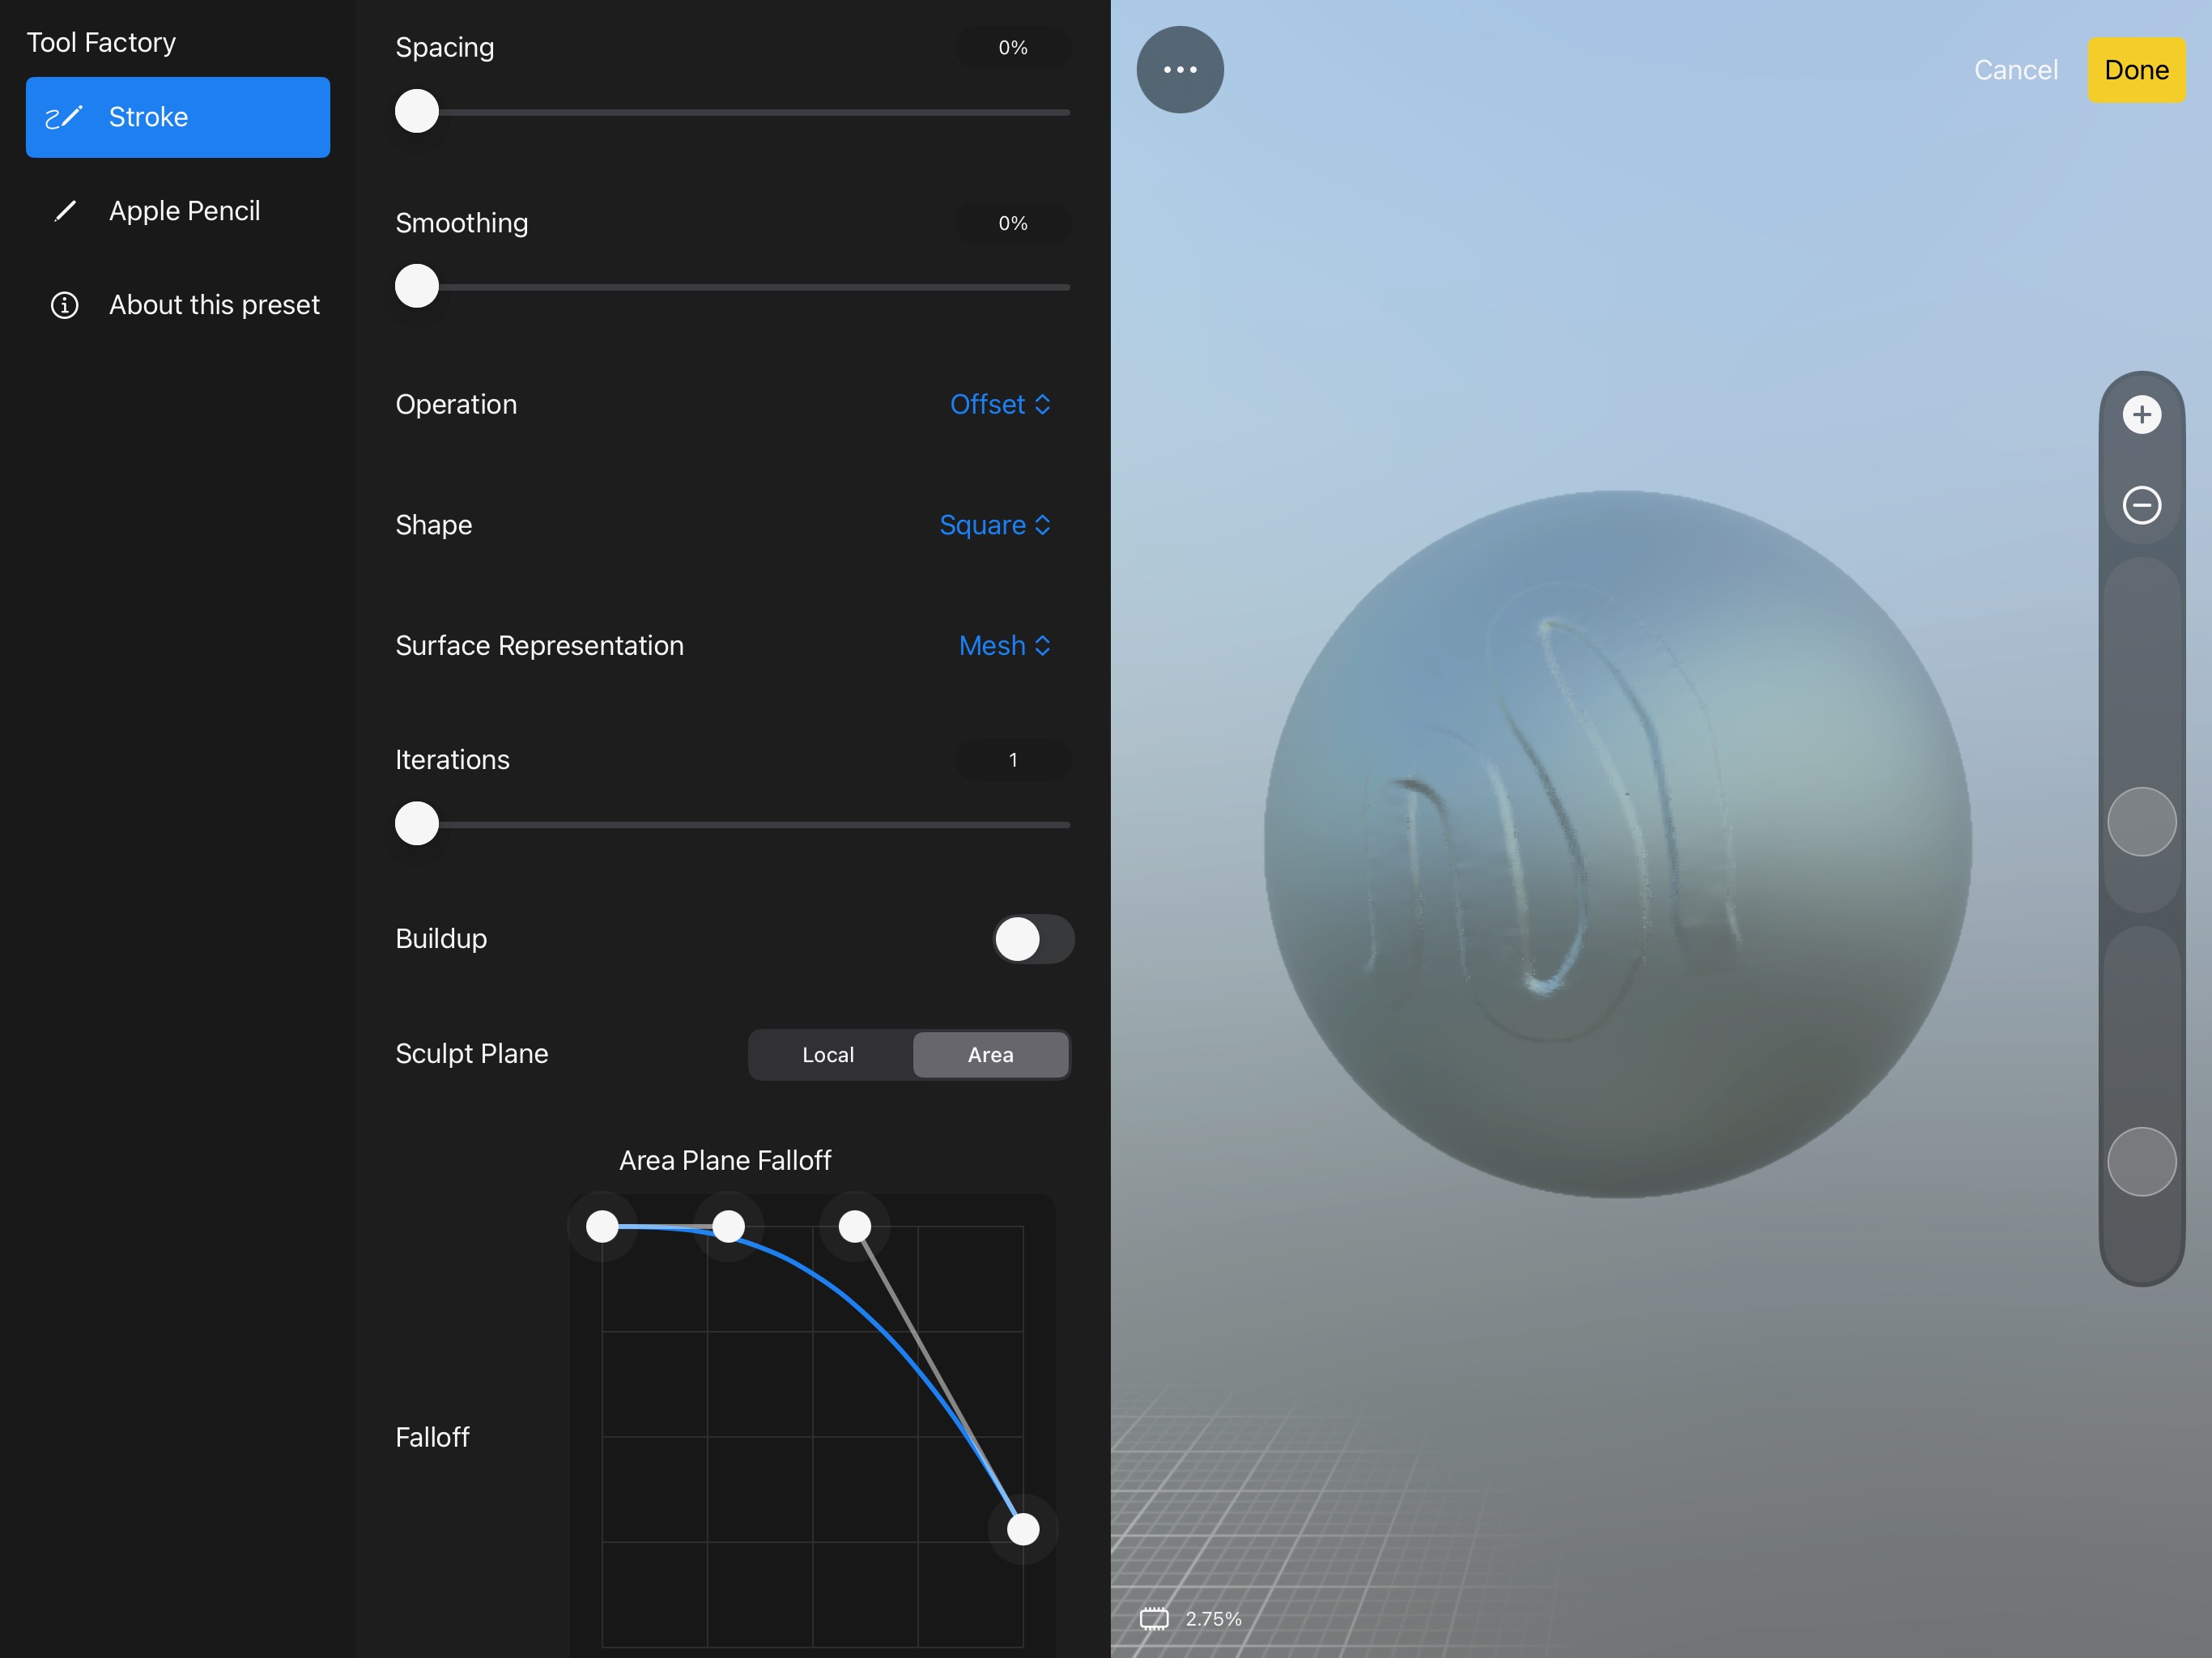Select Local sculpt plane option
The image size is (2212, 1658).
(x=828, y=1055)
